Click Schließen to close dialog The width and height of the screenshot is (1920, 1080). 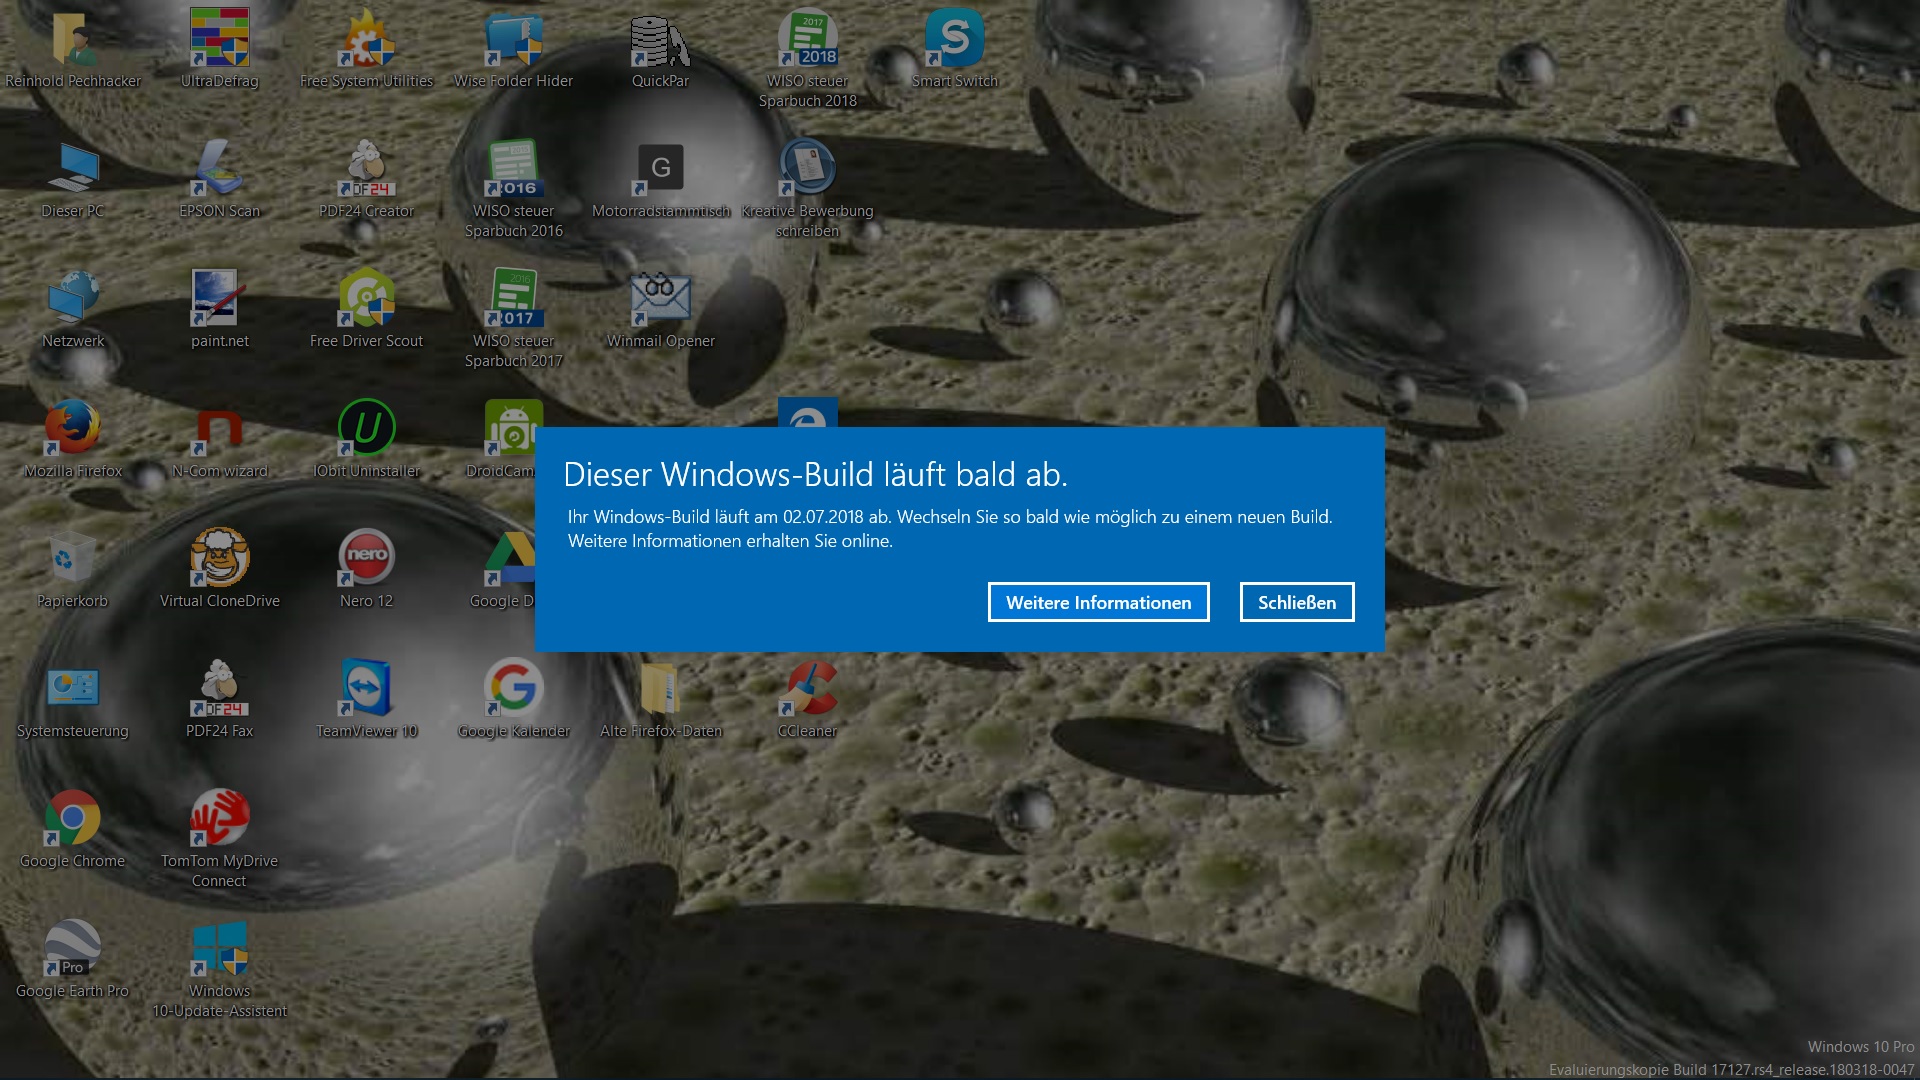(x=1296, y=603)
